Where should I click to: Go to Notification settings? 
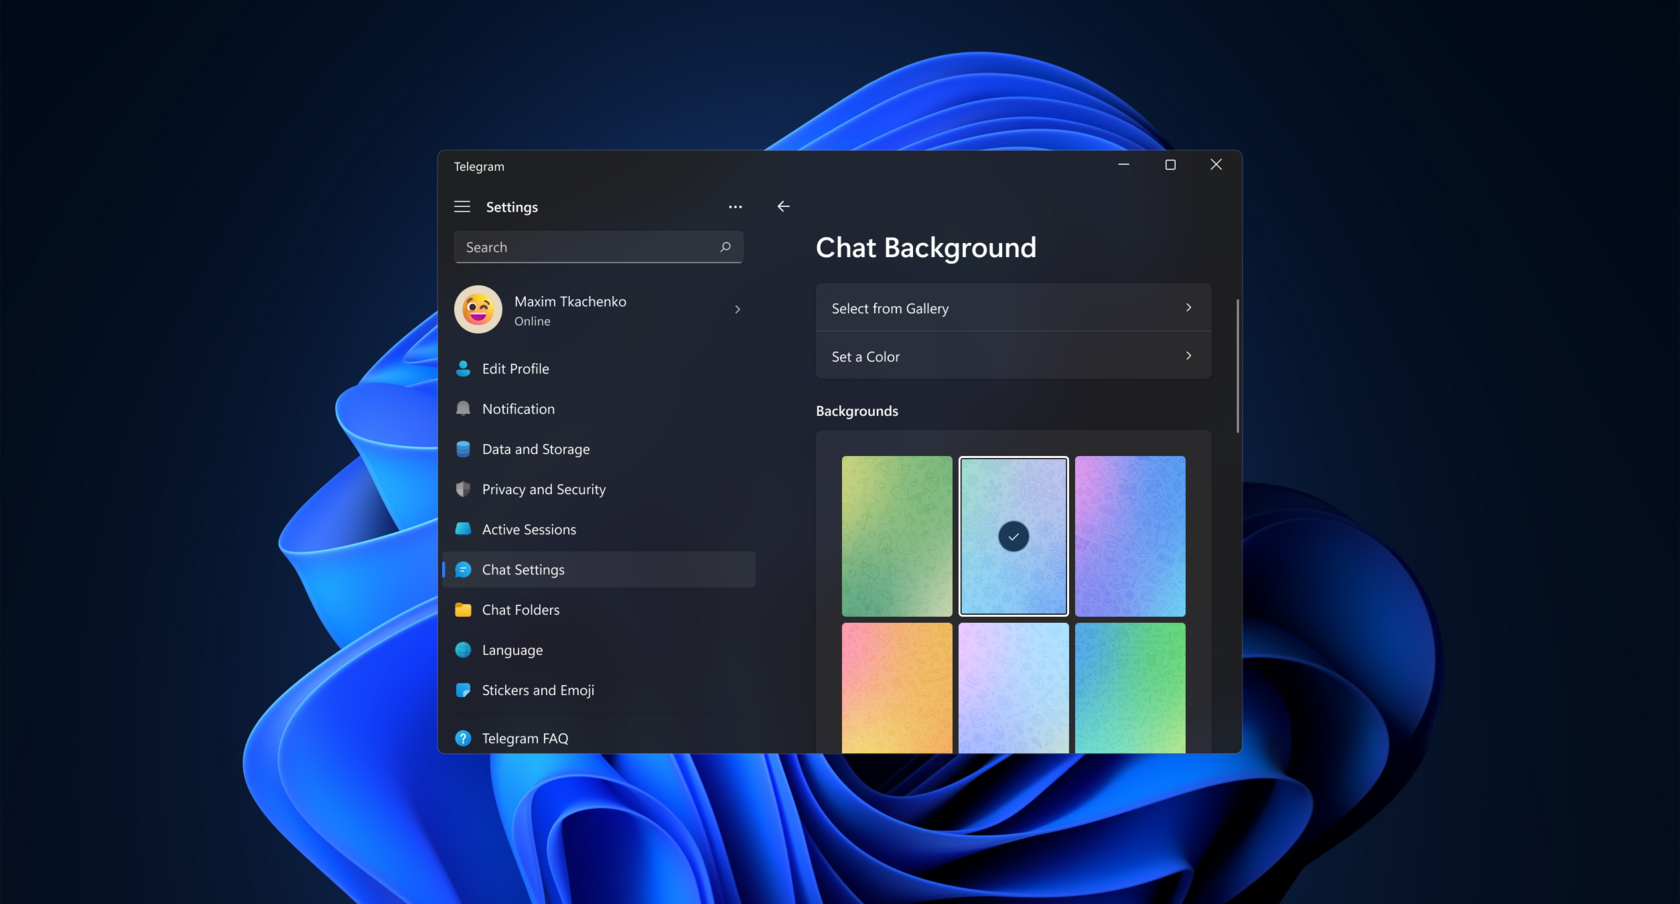point(598,409)
